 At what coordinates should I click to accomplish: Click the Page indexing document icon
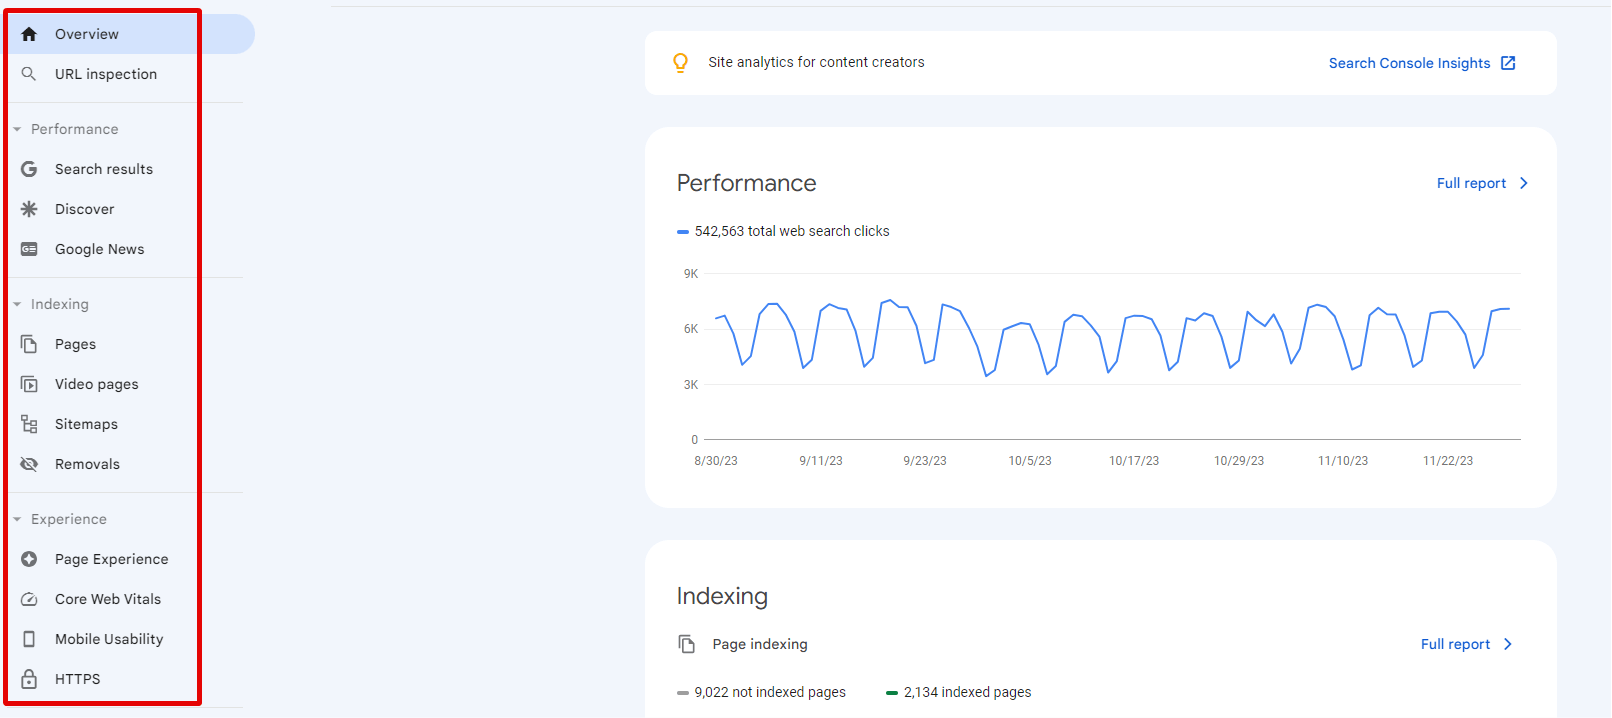(687, 644)
